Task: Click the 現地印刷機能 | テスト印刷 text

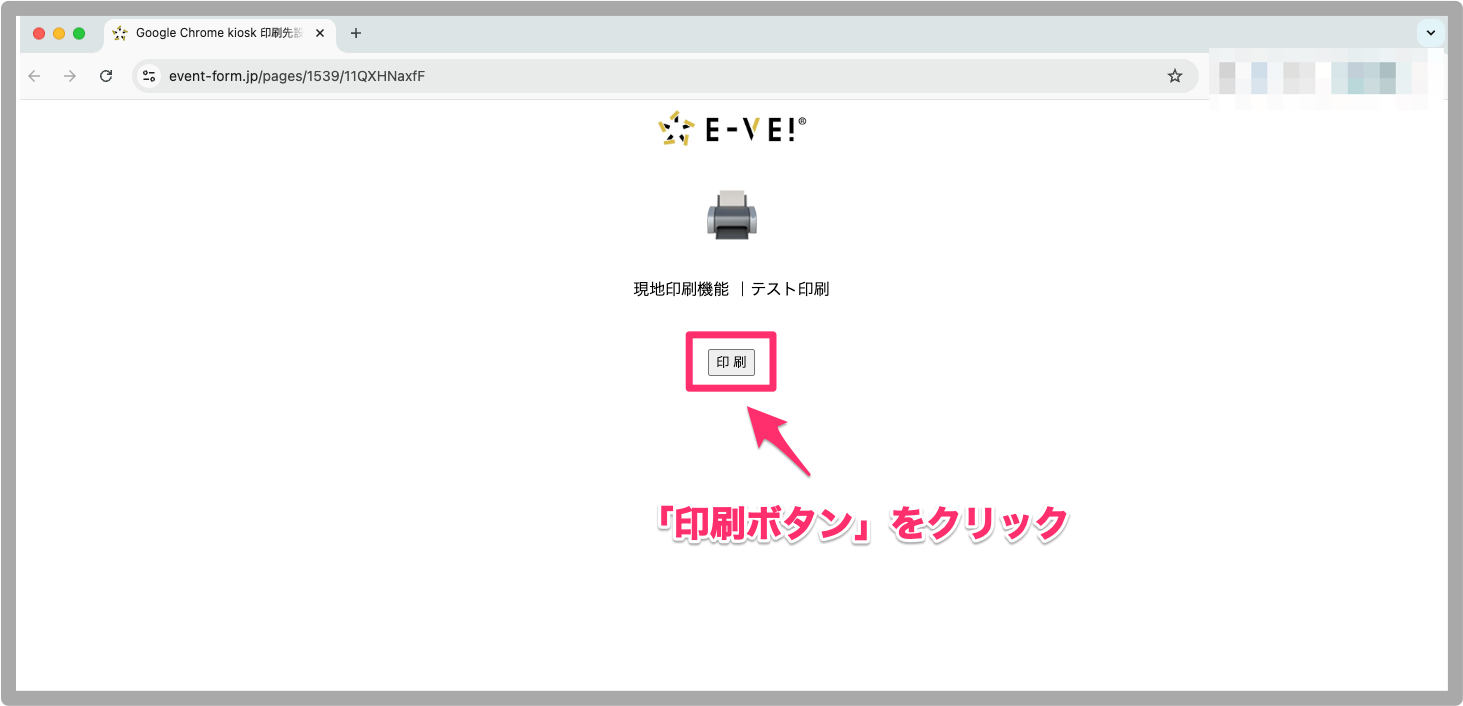Action: coord(731,290)
